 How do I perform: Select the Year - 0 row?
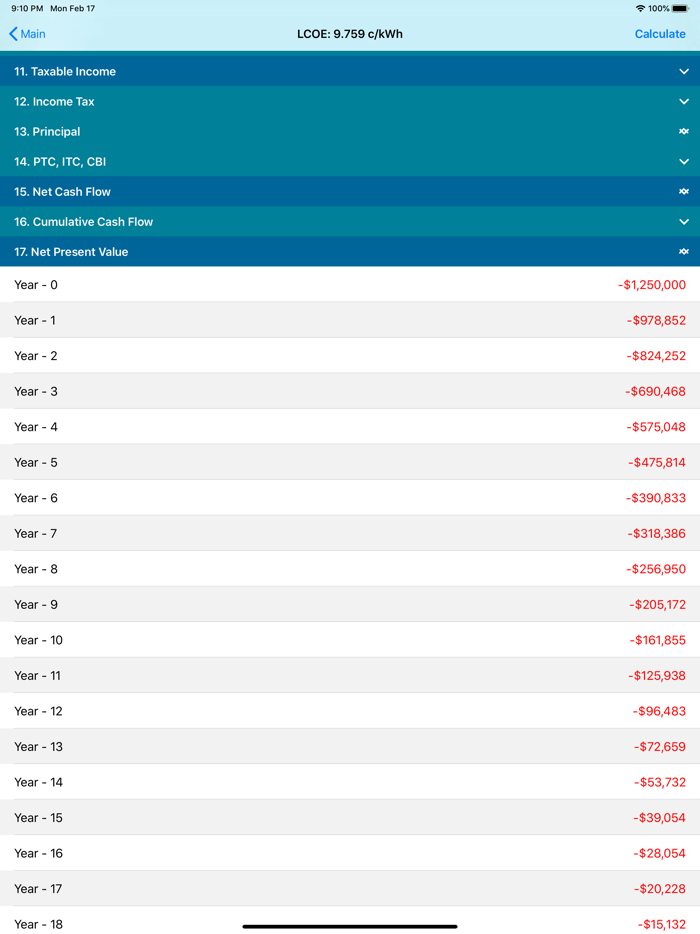tap(350, 285)
